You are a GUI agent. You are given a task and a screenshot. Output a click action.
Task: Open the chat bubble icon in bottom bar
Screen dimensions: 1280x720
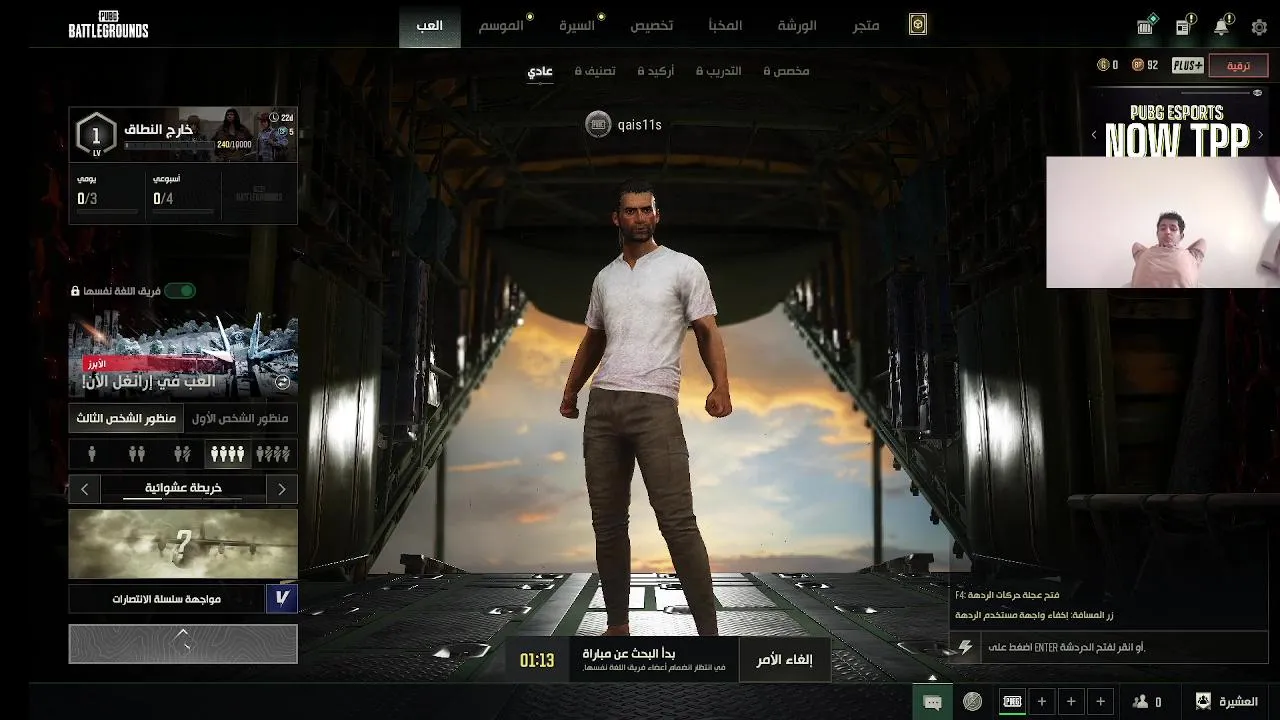pyautogui.click(x=932, y=702)
